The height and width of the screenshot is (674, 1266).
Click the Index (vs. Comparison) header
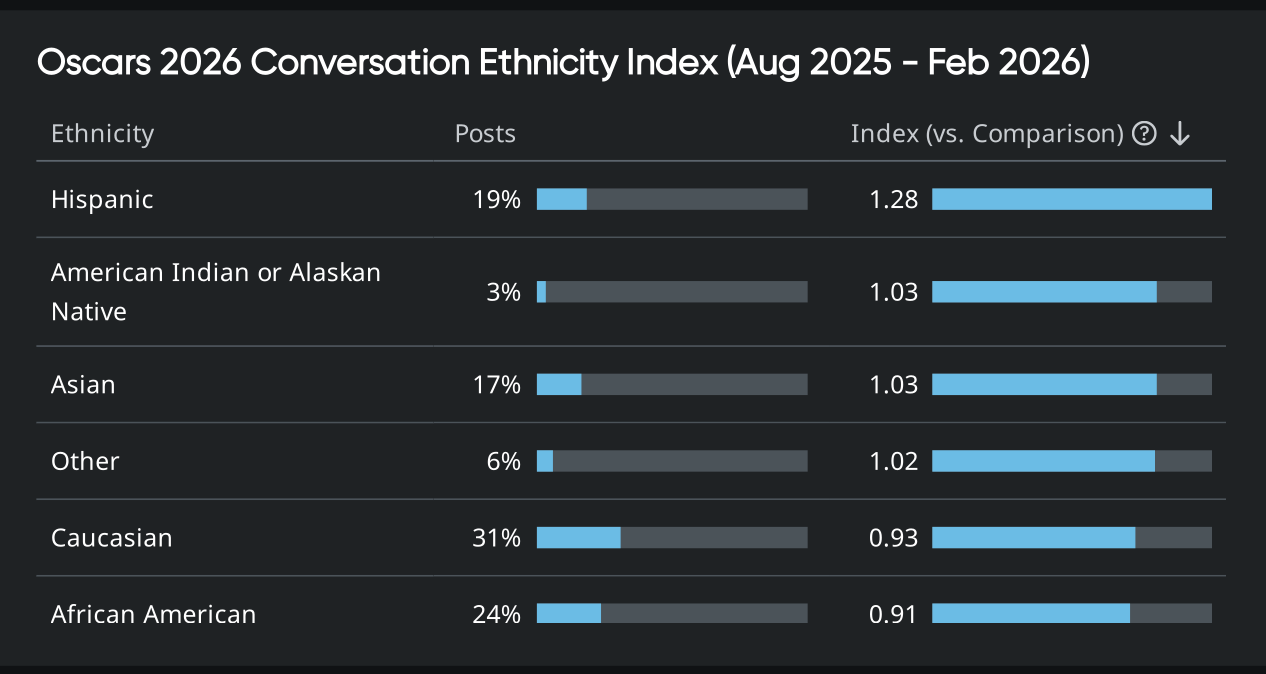click(987, 134)
